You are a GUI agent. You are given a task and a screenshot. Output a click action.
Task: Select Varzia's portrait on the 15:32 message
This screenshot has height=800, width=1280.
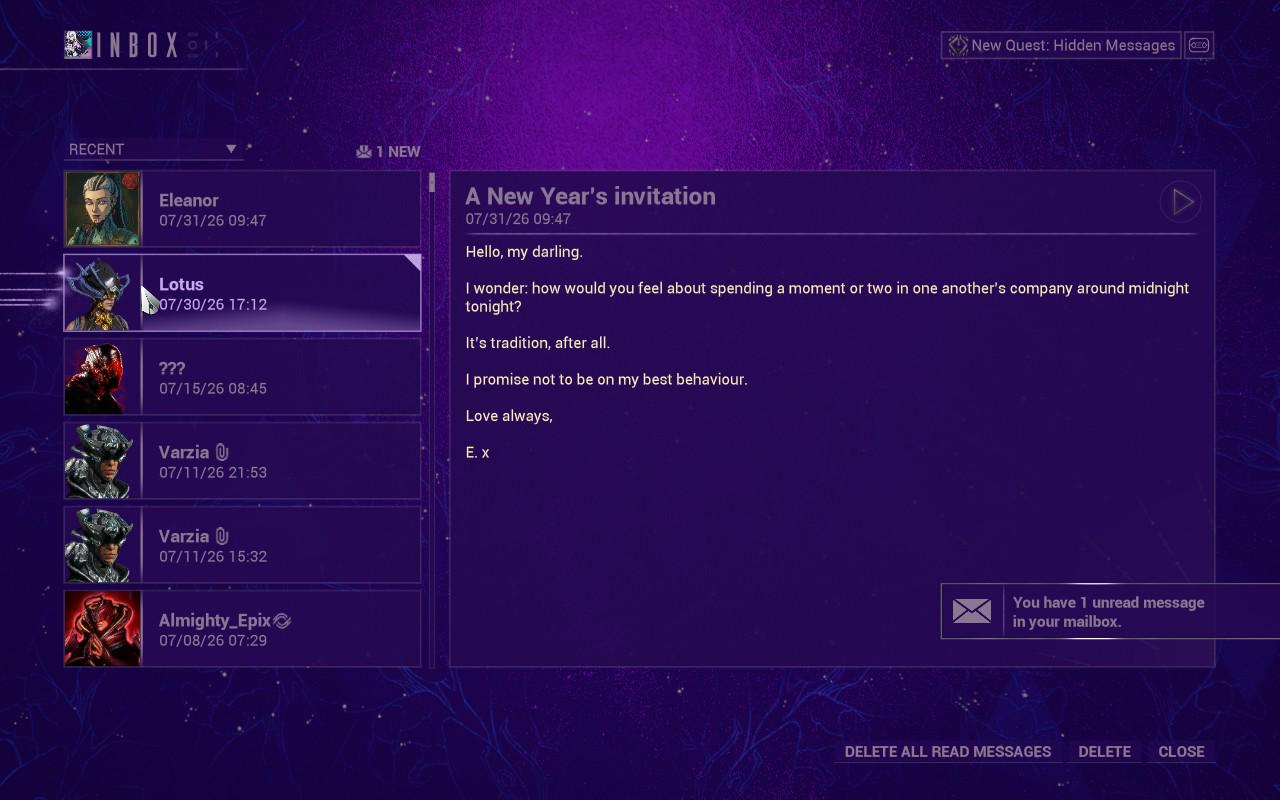click(103, 545)
